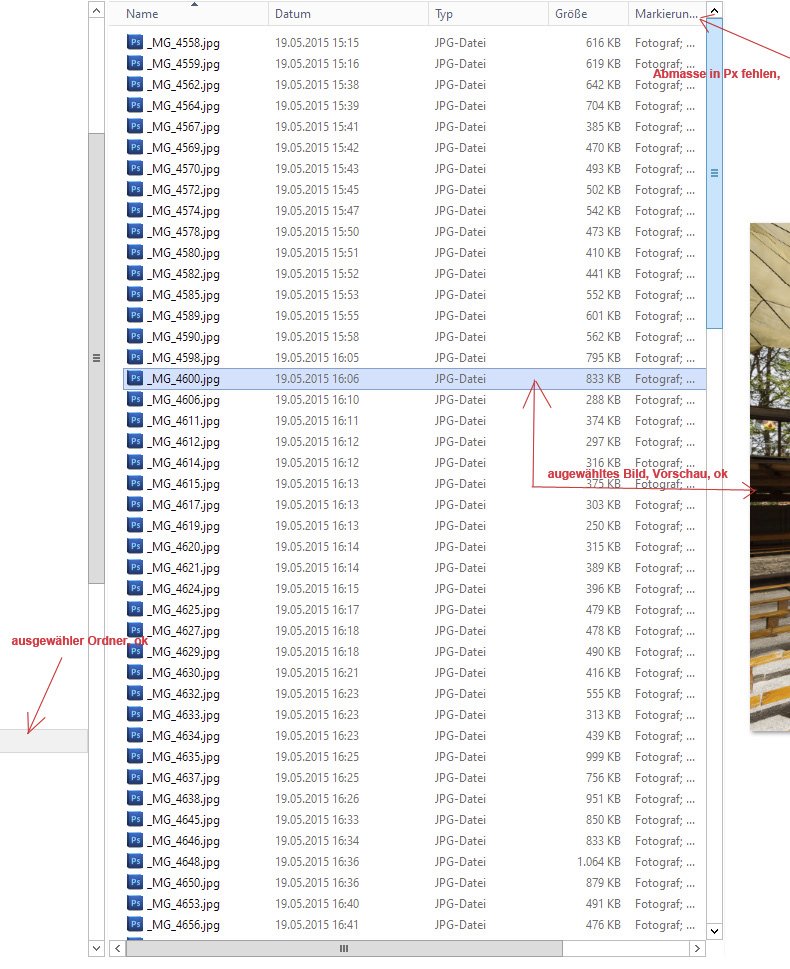Click the 313 KB size cell
Viewport: 790px width, 969px height.
coord(603,714)
